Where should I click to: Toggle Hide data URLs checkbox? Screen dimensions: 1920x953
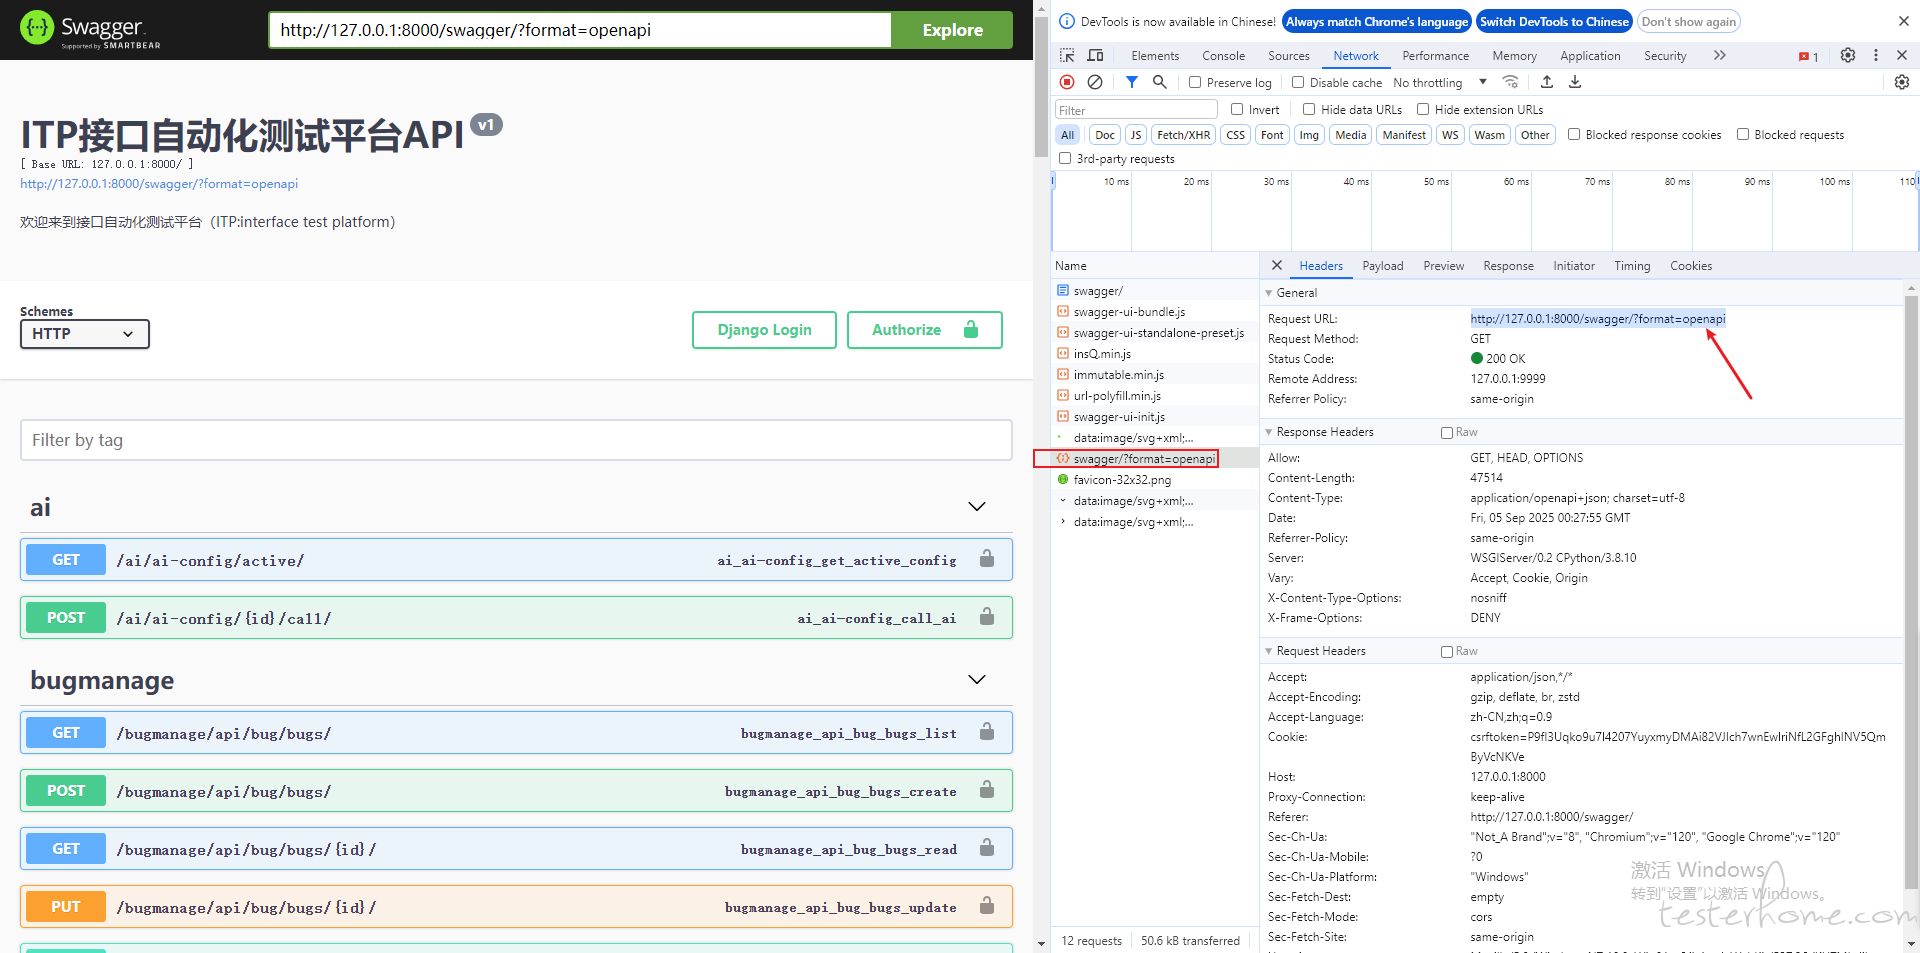pos(1309,109)
